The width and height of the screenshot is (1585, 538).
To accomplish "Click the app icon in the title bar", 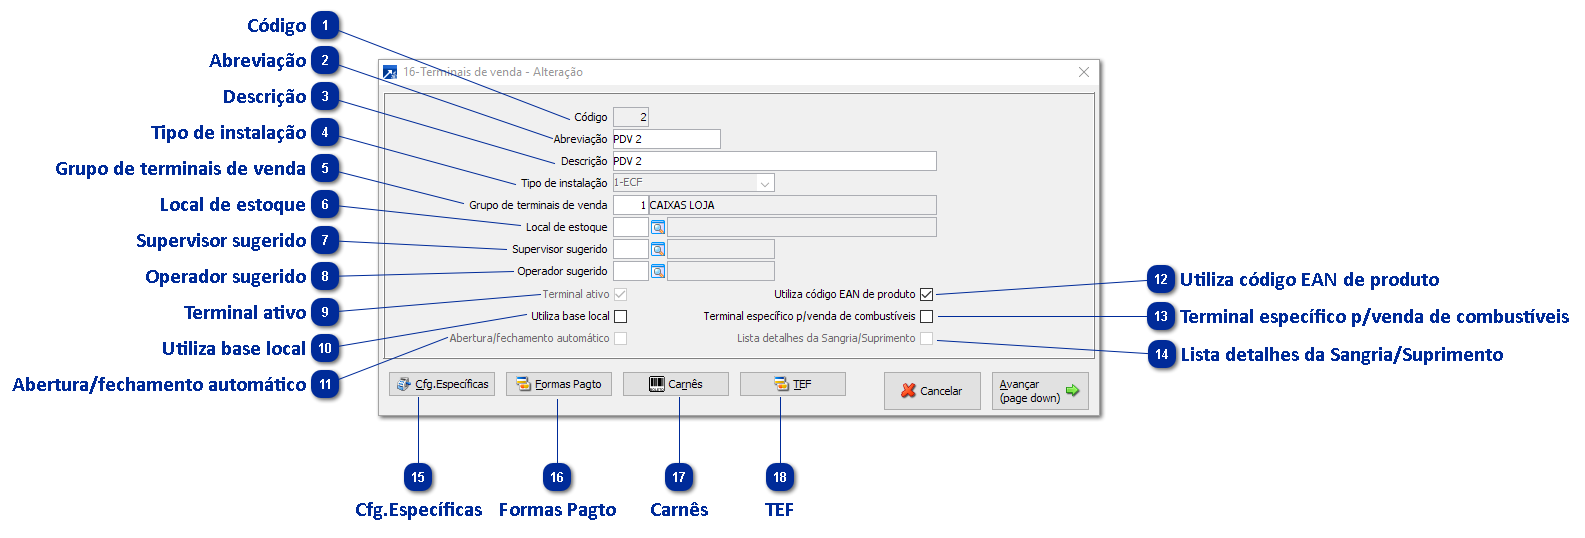I will tap(390, 72).
